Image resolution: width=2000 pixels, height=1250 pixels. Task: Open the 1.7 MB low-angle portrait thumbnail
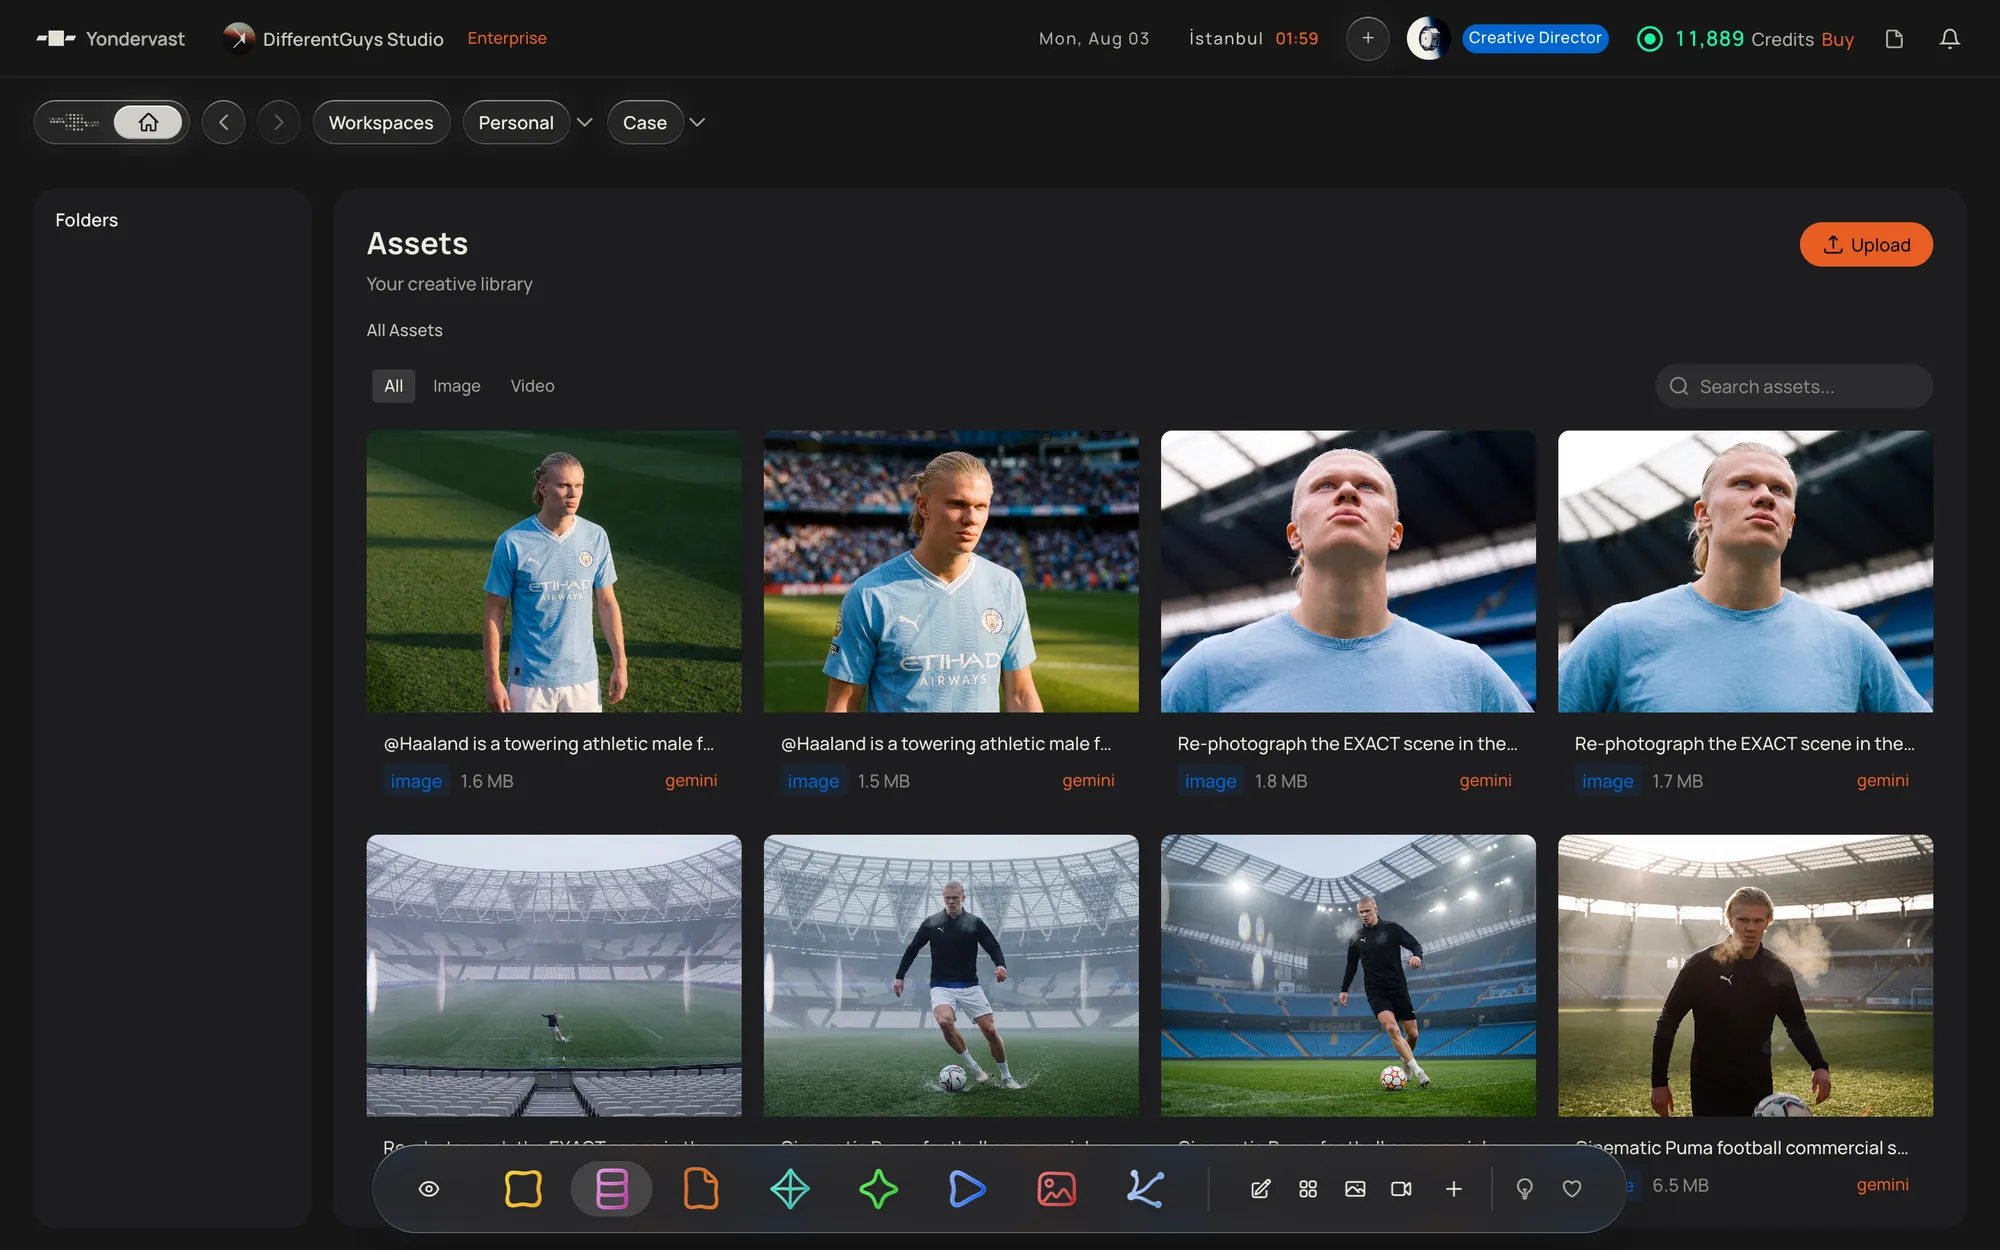click(1745, 571)
